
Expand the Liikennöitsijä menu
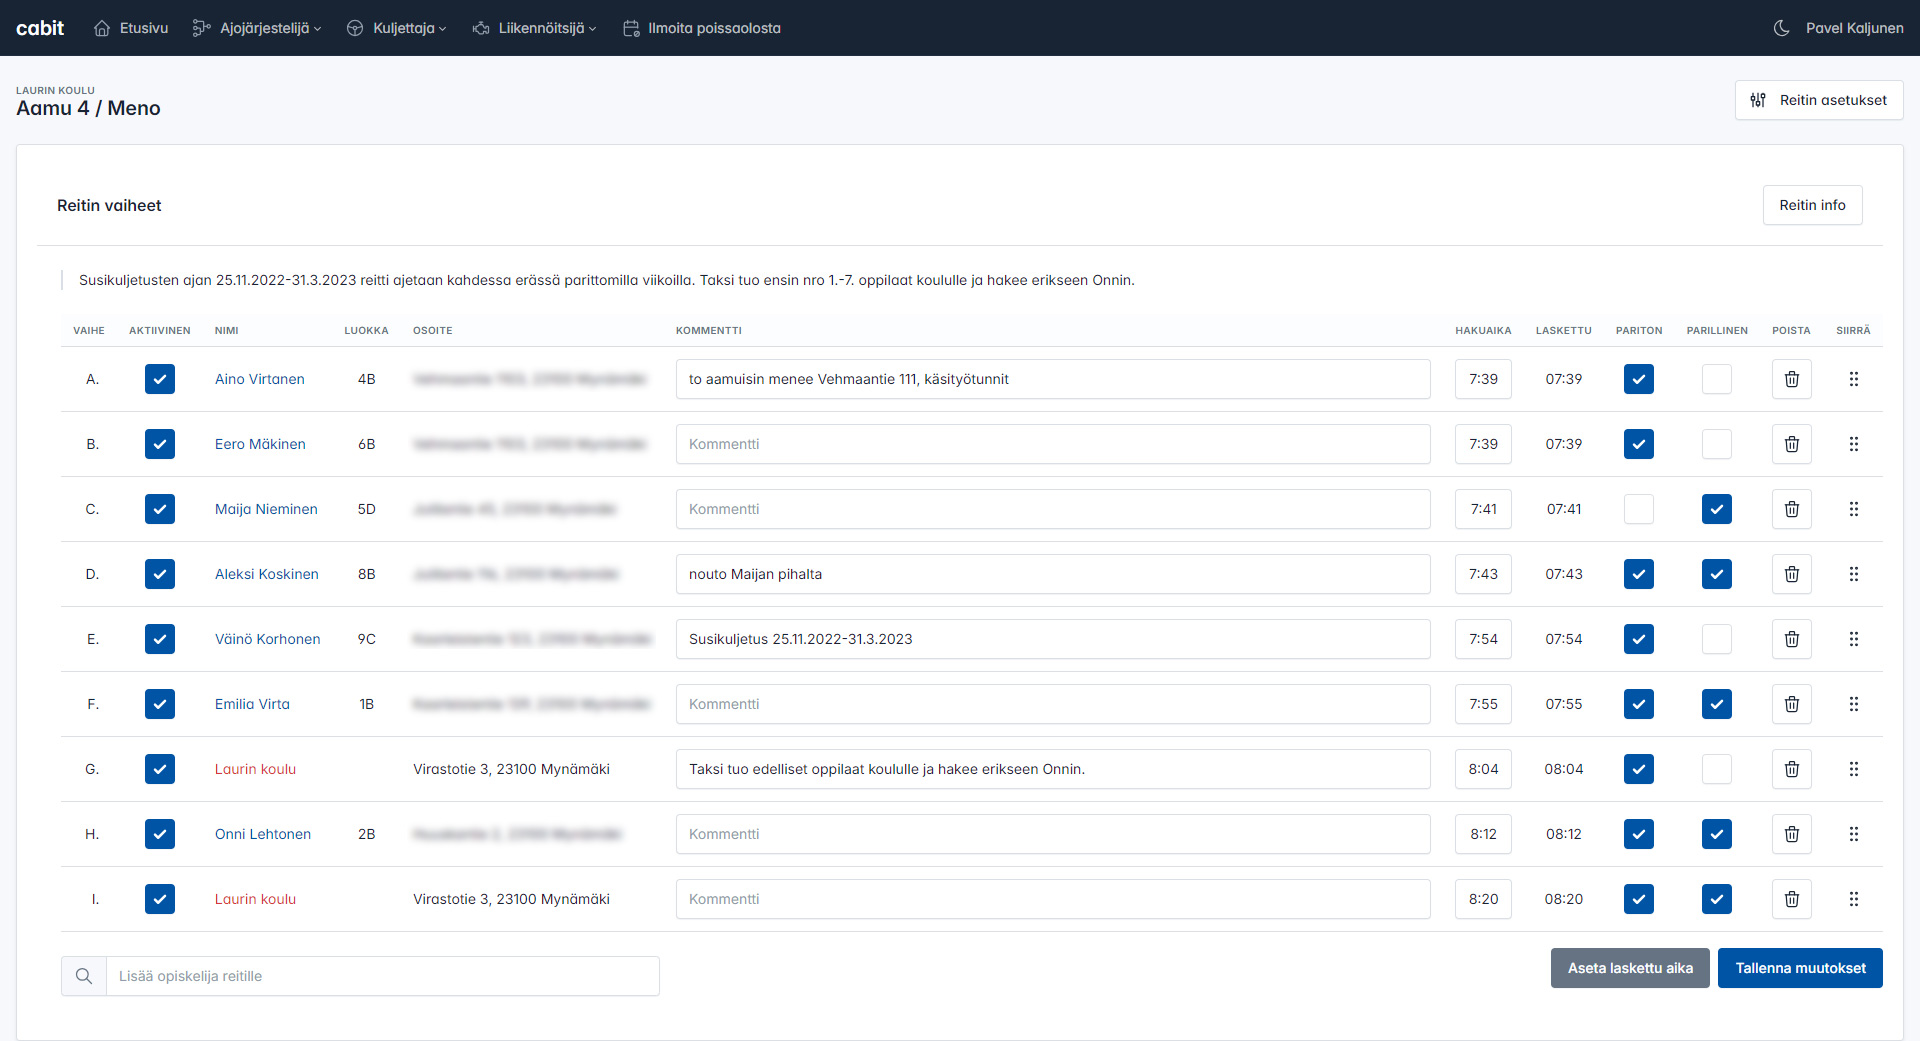(x=534, y=28)
